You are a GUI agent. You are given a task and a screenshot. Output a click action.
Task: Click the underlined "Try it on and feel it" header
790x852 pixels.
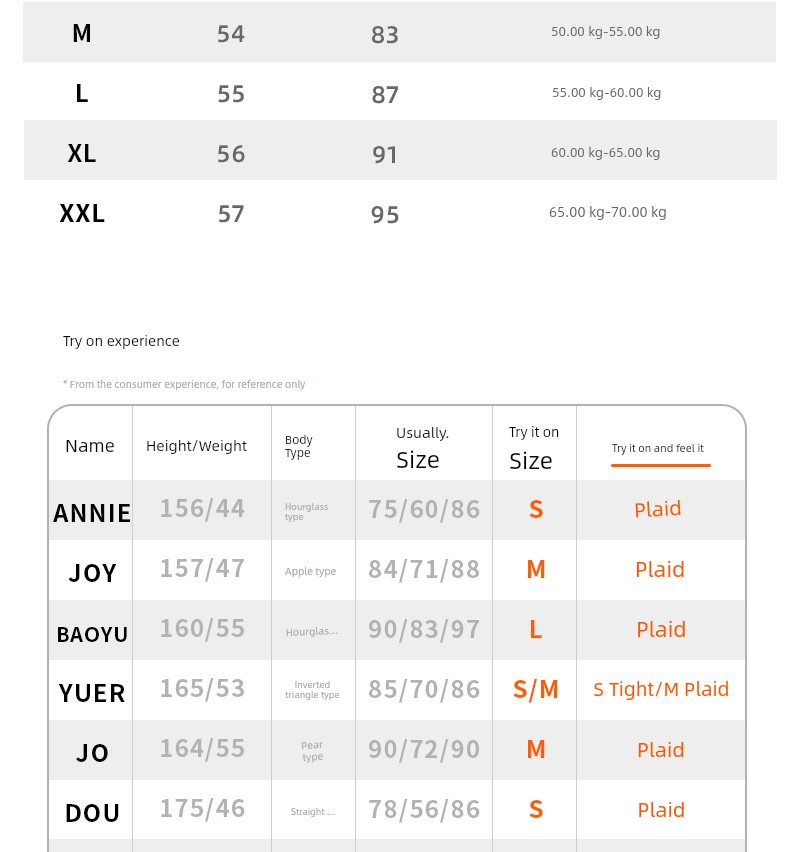[658, 449]
